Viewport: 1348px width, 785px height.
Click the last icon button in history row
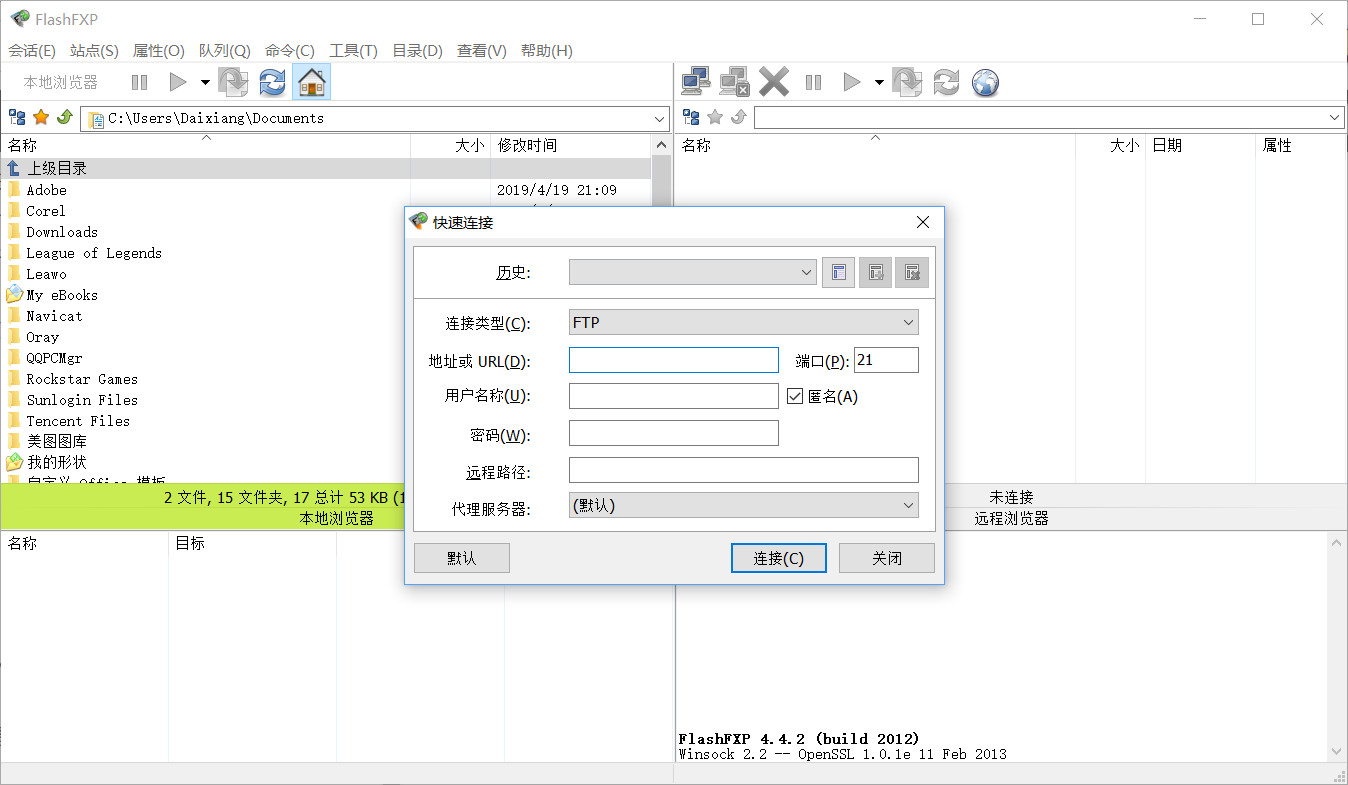pos(911,272)
